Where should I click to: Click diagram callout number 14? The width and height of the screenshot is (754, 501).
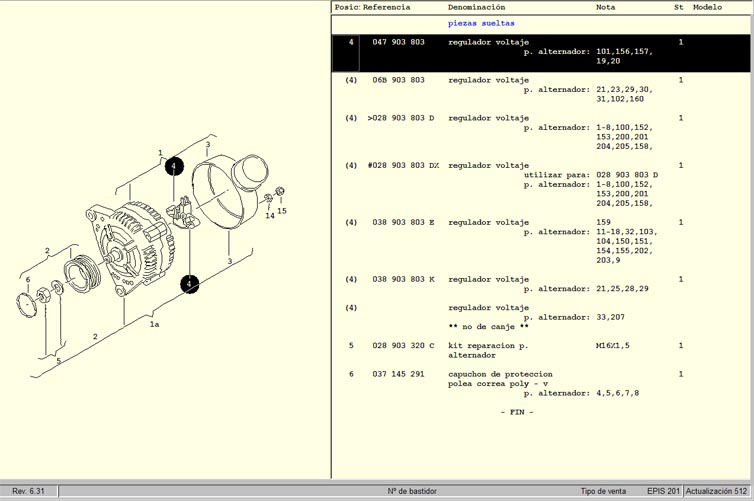click(270, 216)
